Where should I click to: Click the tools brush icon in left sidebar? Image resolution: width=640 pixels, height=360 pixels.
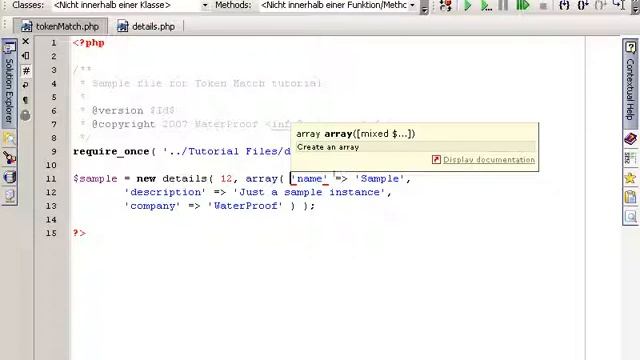coord(9,158)
